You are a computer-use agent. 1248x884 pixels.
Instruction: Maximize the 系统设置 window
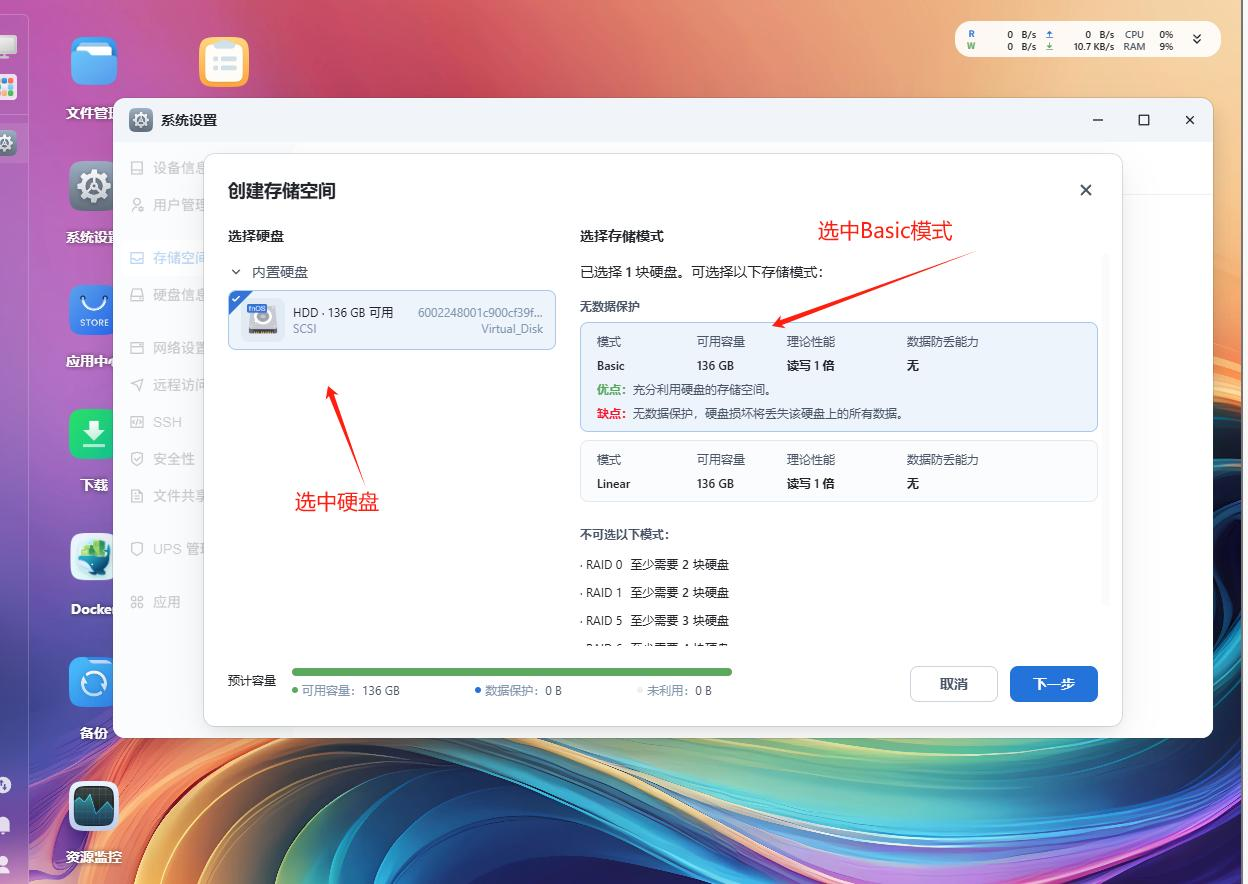[1144, 120]
